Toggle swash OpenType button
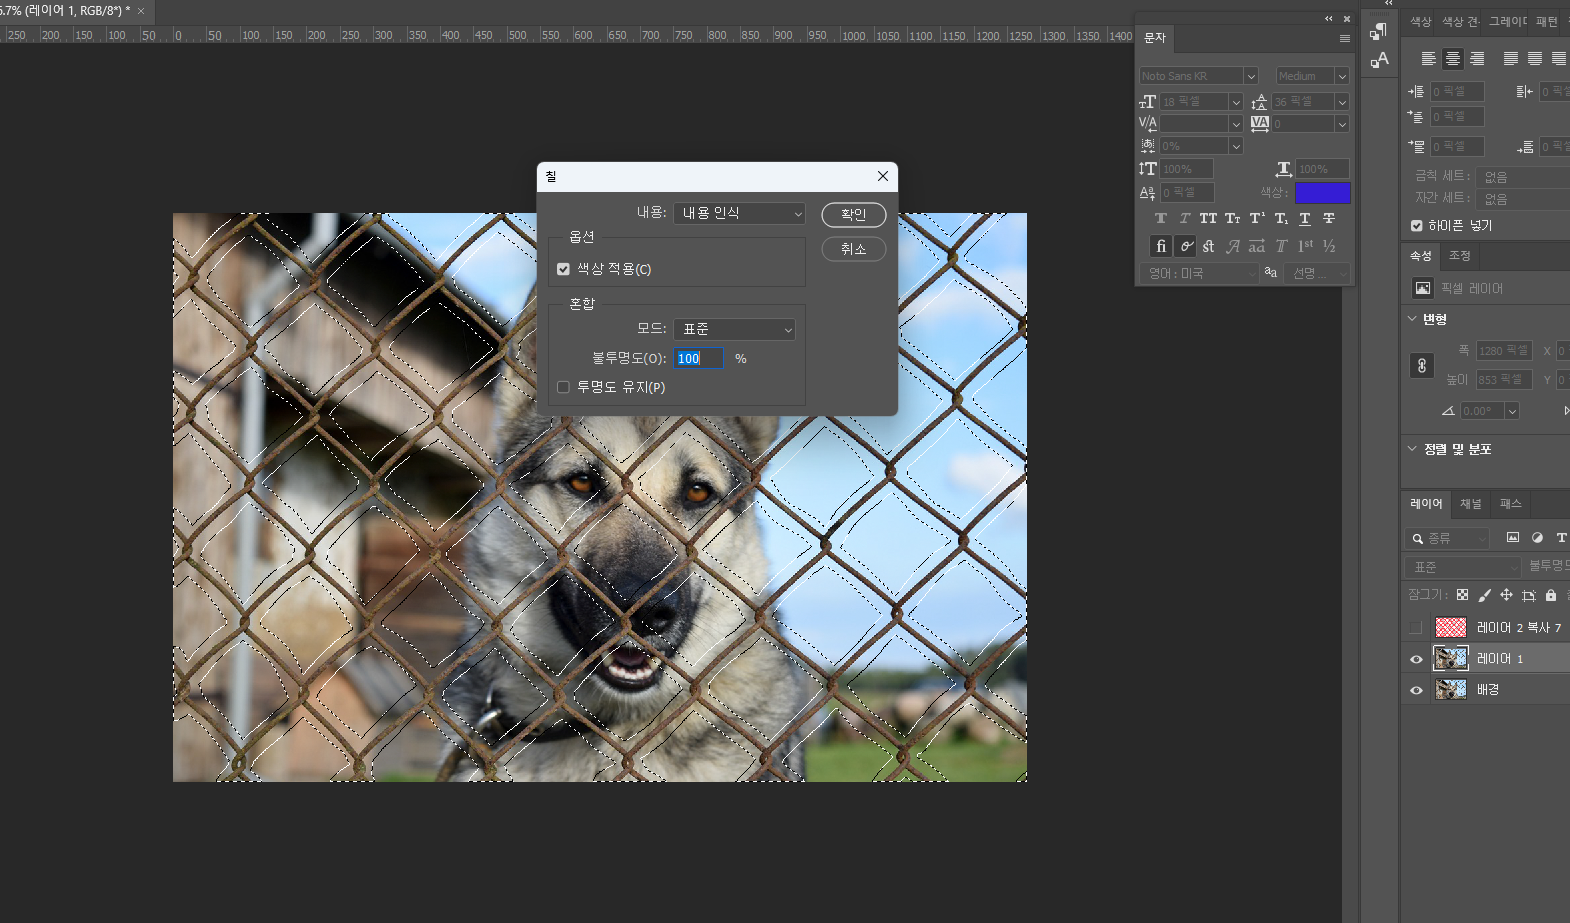 (1233, 246)
